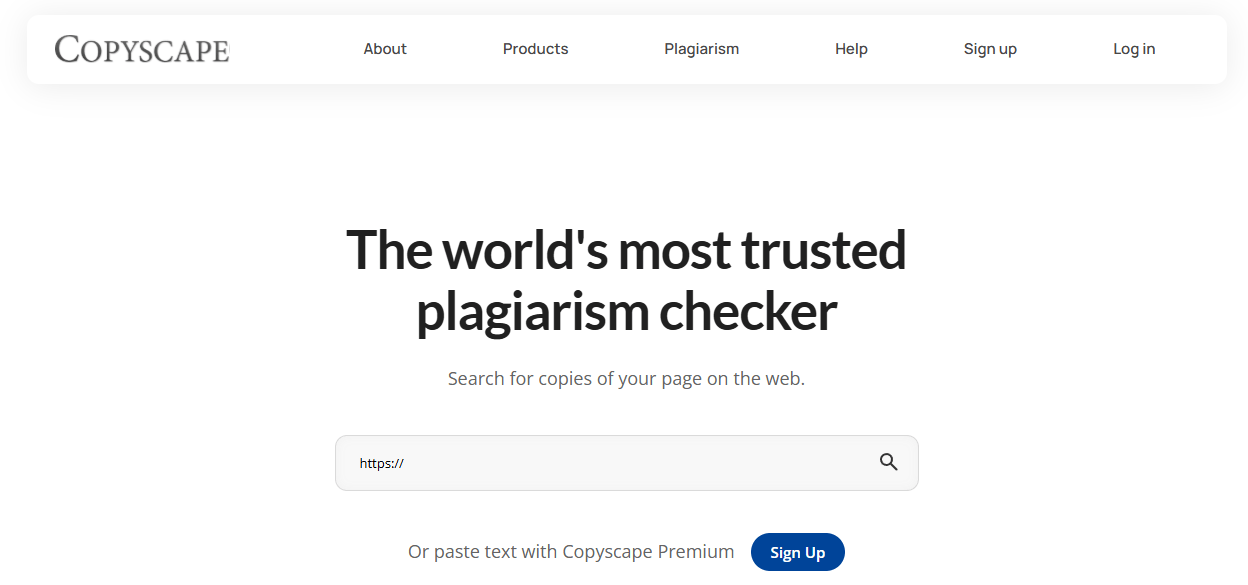Open the Help menu

point(851,49)
